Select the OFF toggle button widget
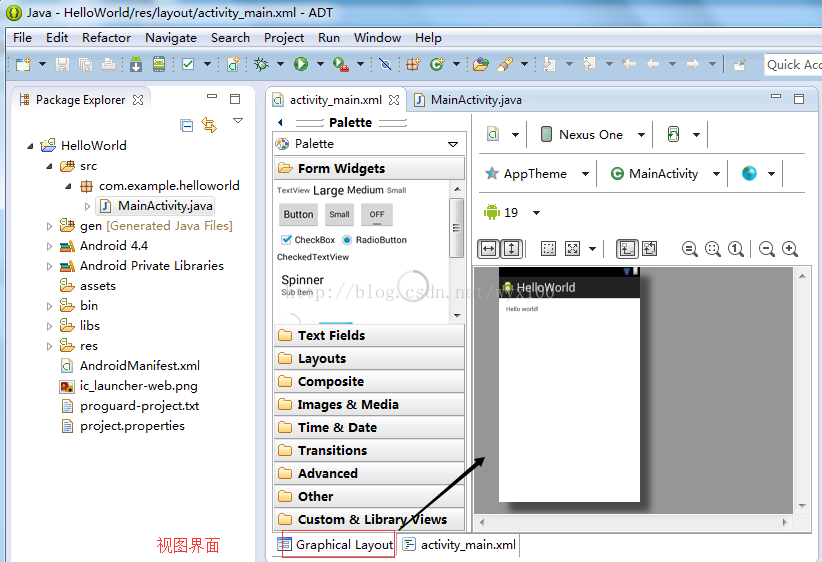 click(x=377, y=214)
